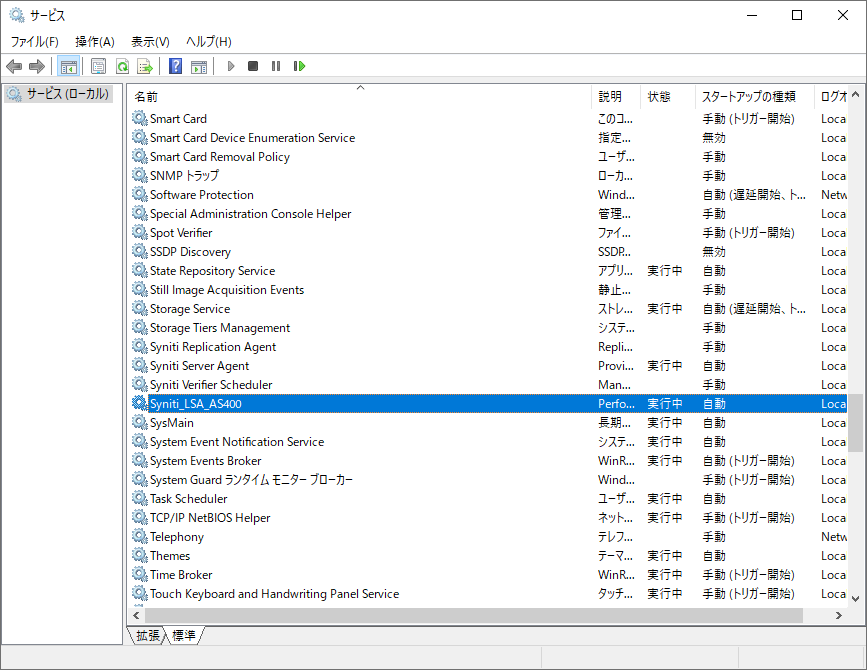The height and width of the screenshot is (670, 867).
Task: Click the Export List toolbar icon
Action: [x=145, y=67]
